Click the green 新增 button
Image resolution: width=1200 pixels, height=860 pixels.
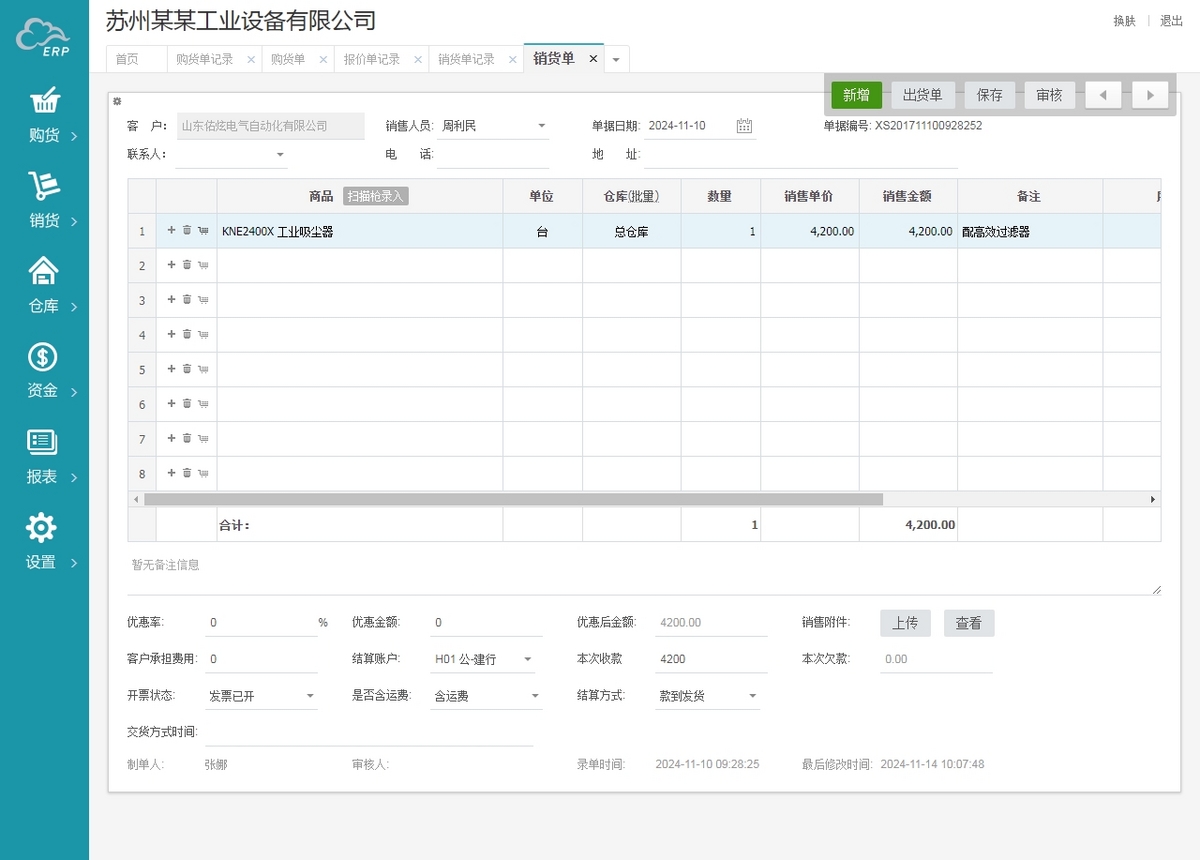[x=856, y=95]
